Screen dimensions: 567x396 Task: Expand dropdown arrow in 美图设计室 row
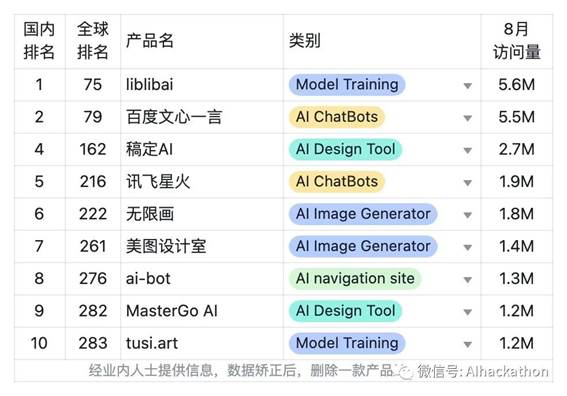pos(468,247)
